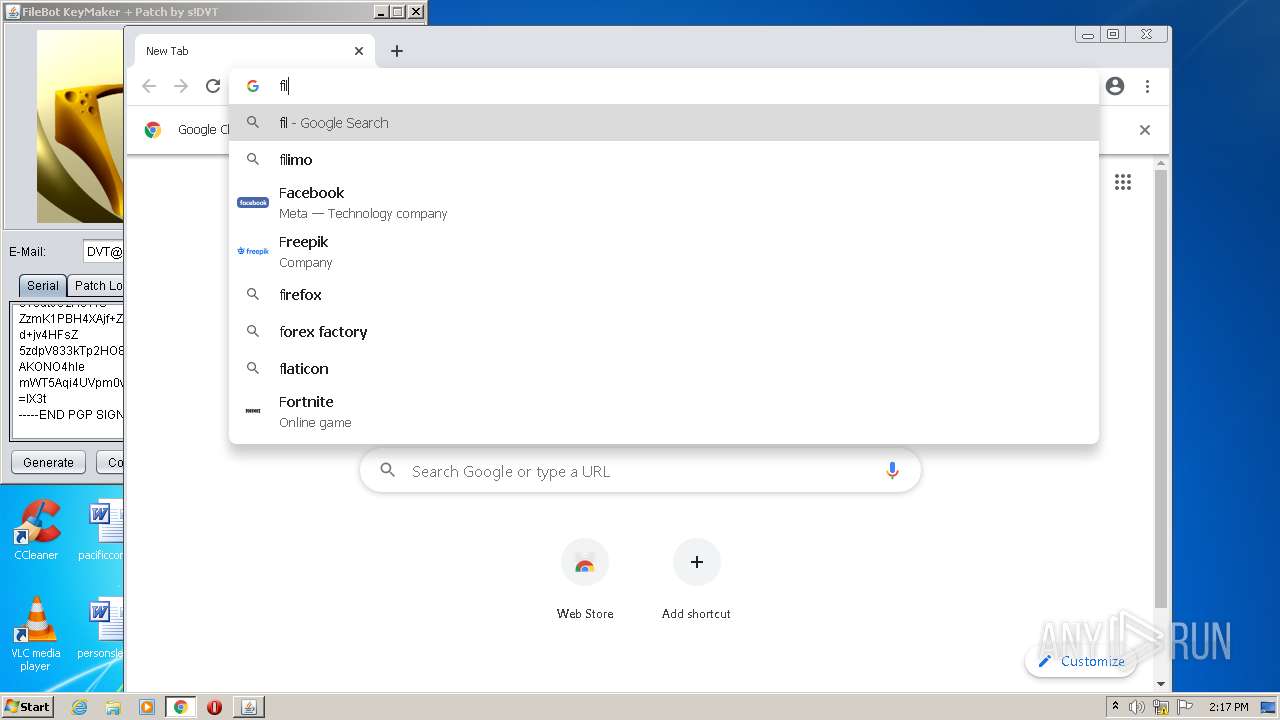1280x720 pixels.
Task: Click Internet Explorer in taskbar
Action: [79, 707]
